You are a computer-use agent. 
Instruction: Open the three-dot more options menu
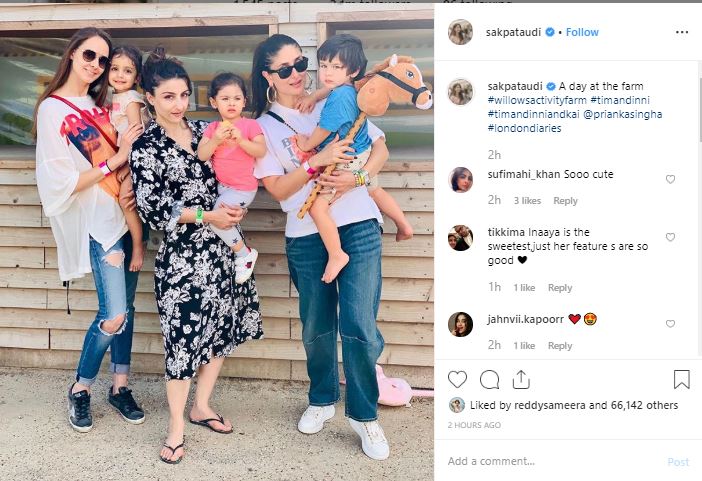[682, 32]
